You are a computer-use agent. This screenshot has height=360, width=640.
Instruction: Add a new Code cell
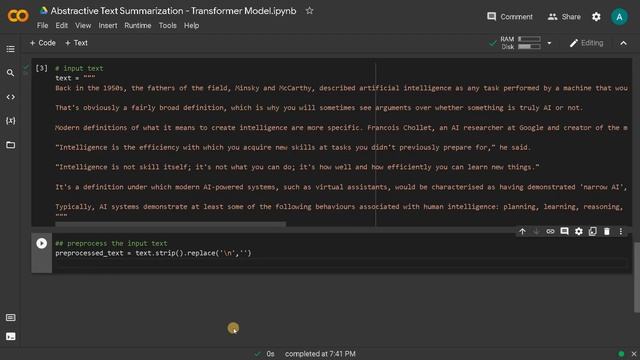(x=42, y=43)
